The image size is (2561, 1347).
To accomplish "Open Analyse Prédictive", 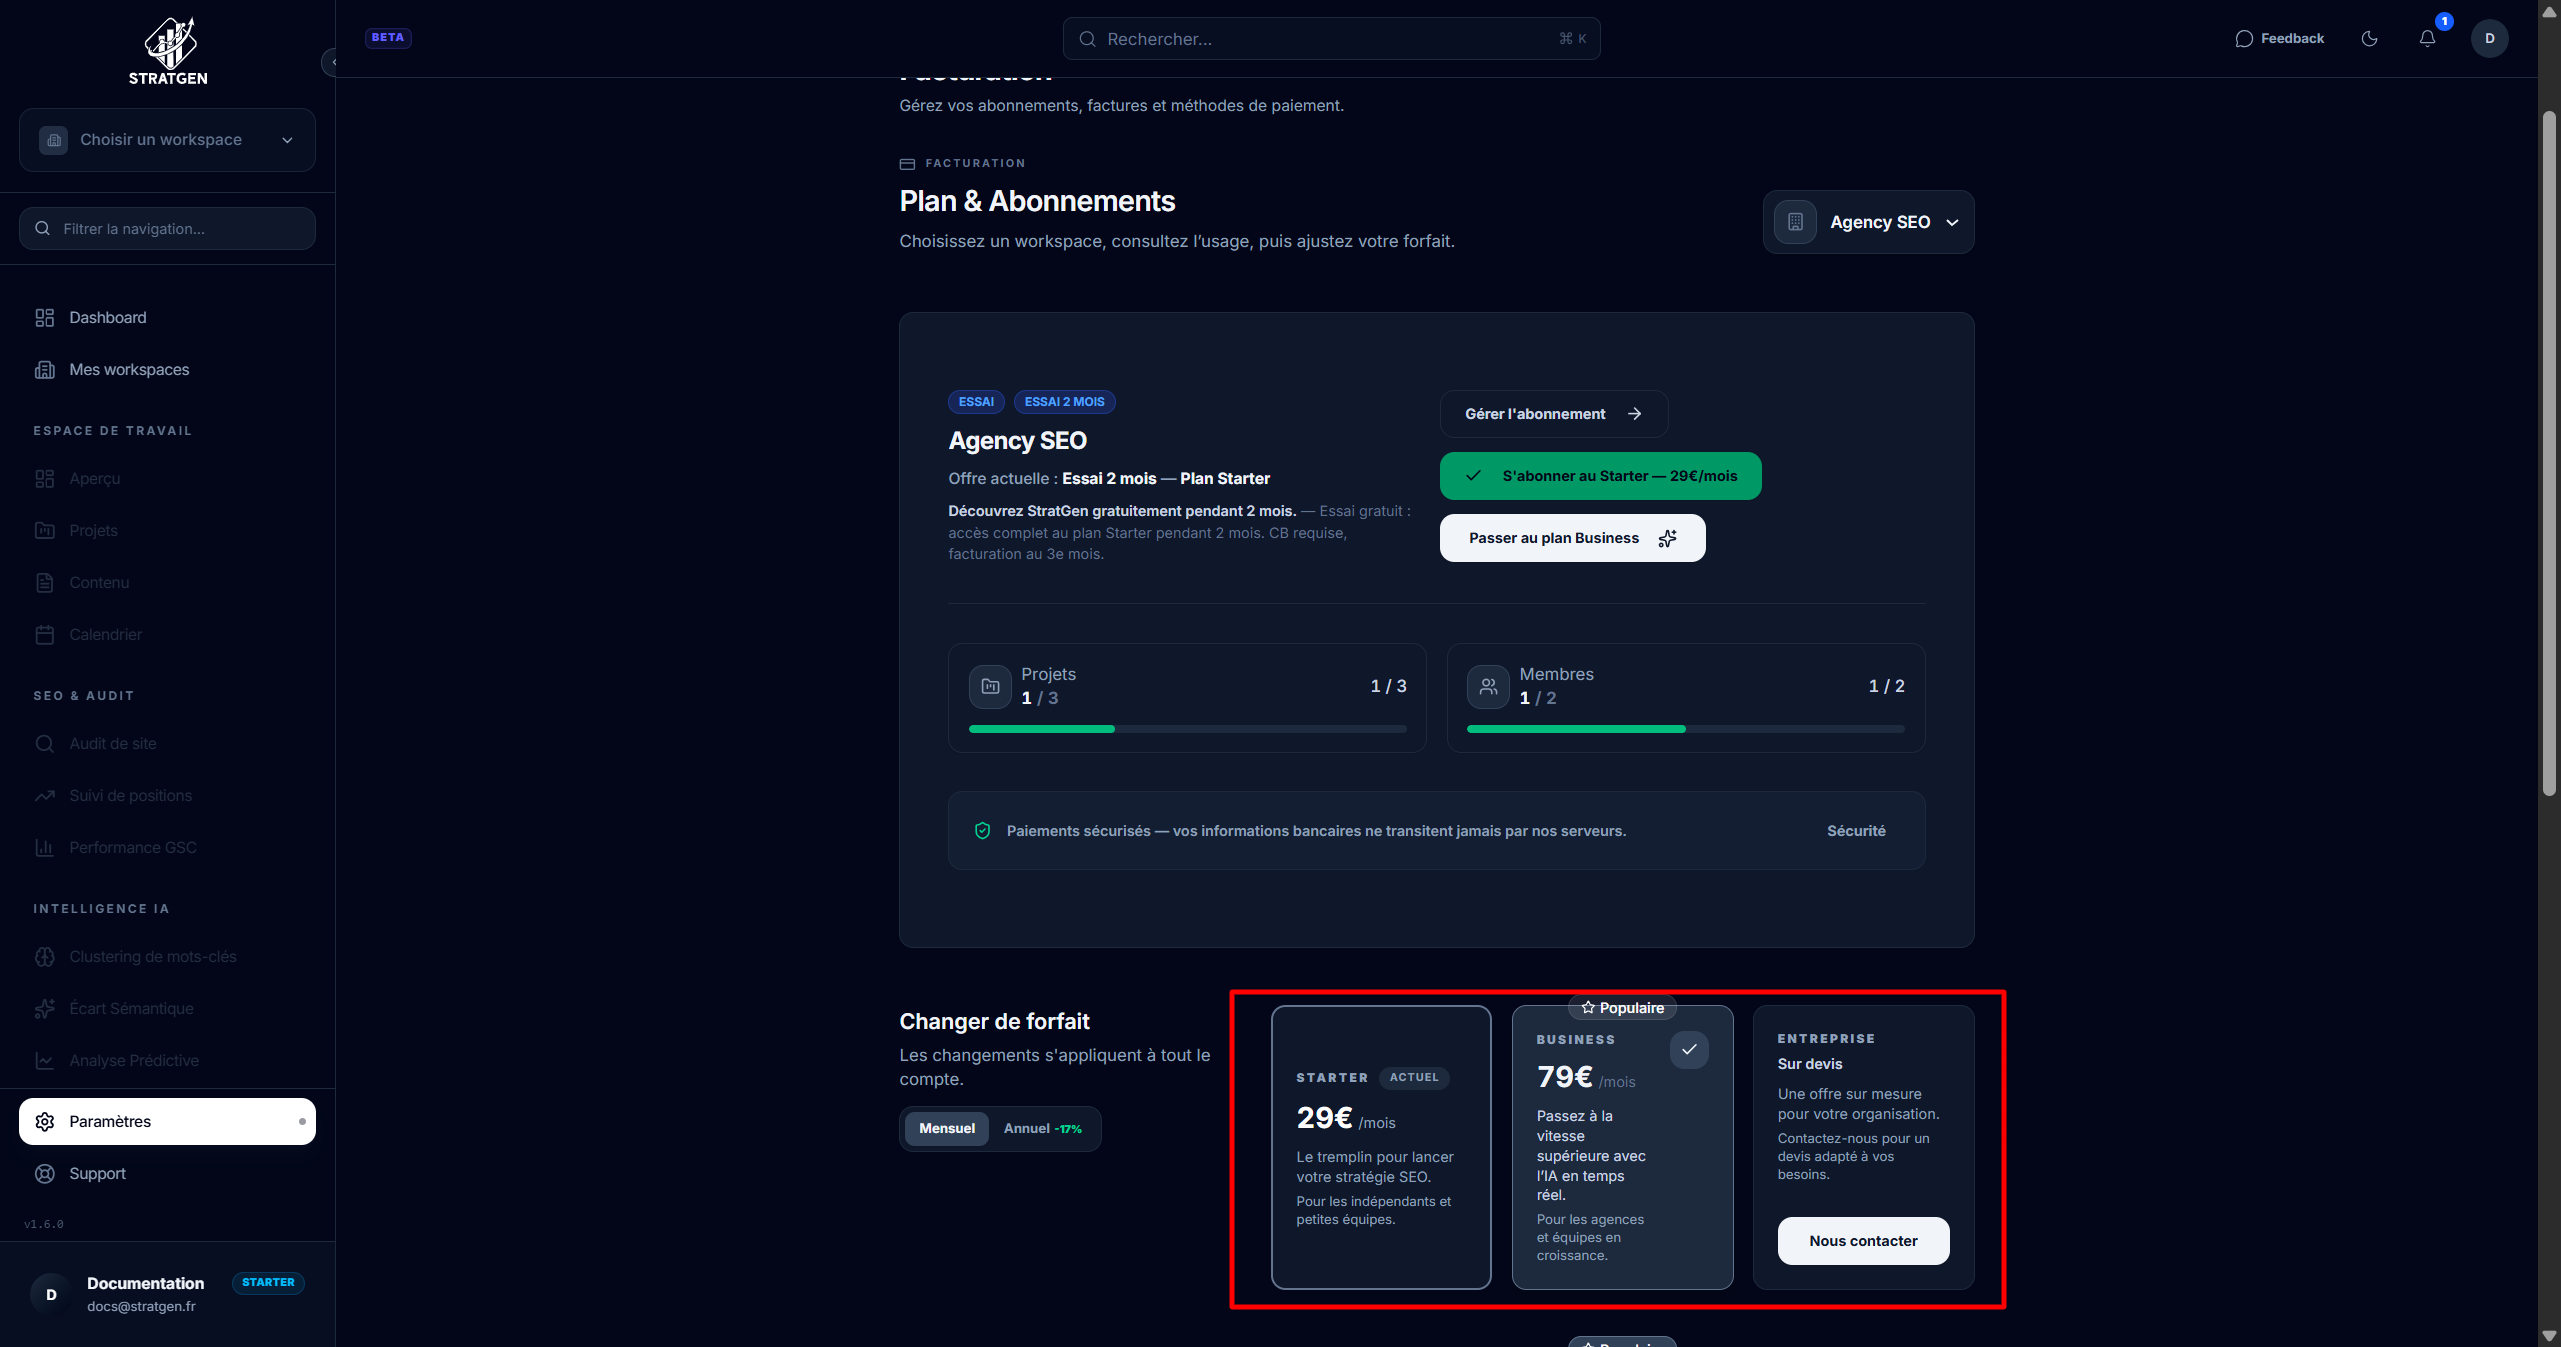I will [x=135, y=1060].
